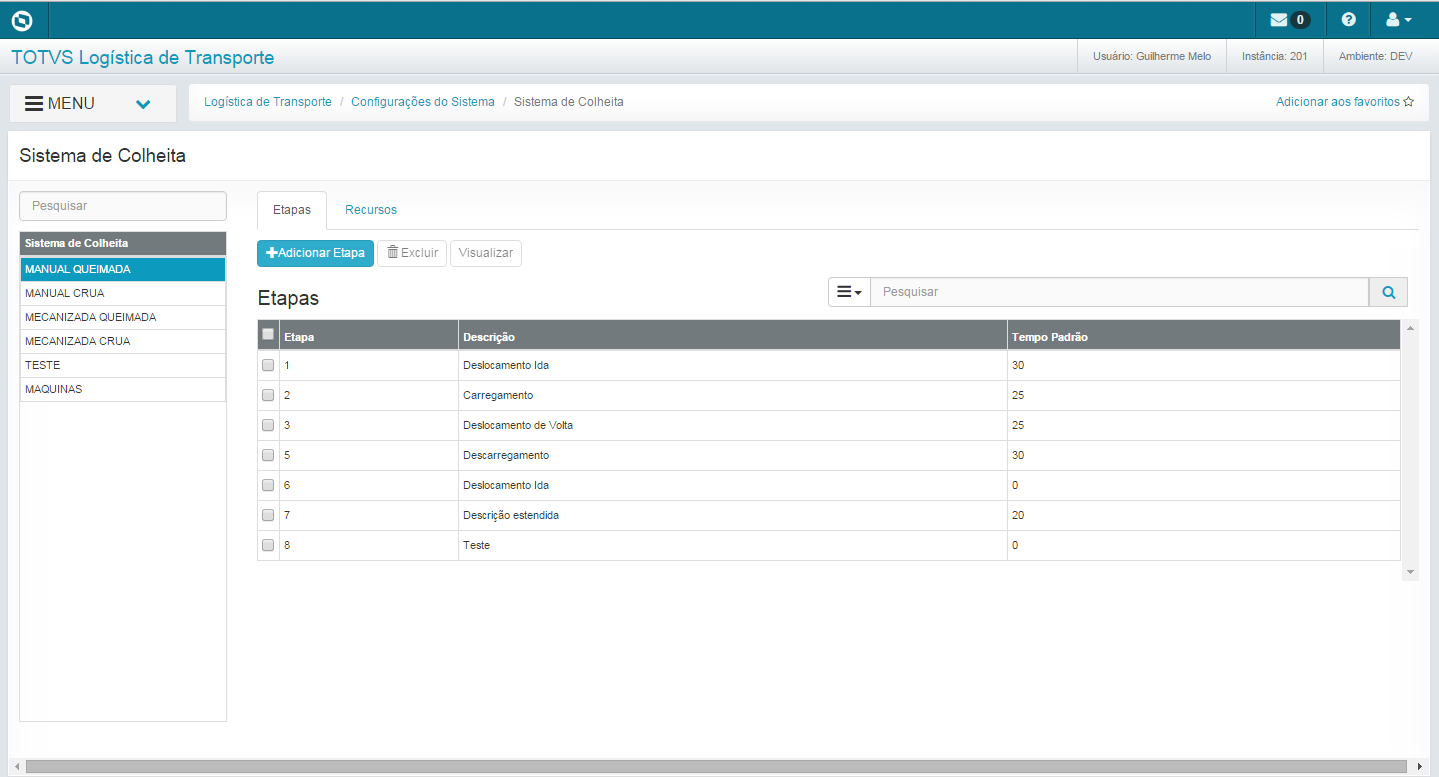Click the Excluir trash button
1439x777 pixels.
(x=412, y=253)
